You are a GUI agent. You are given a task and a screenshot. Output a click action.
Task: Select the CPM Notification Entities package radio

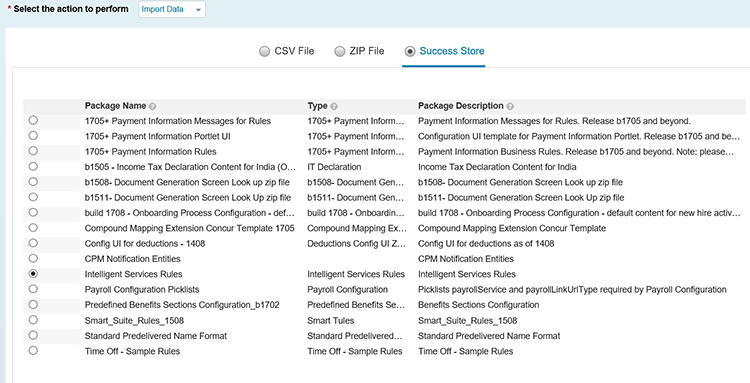coord(33,258)
